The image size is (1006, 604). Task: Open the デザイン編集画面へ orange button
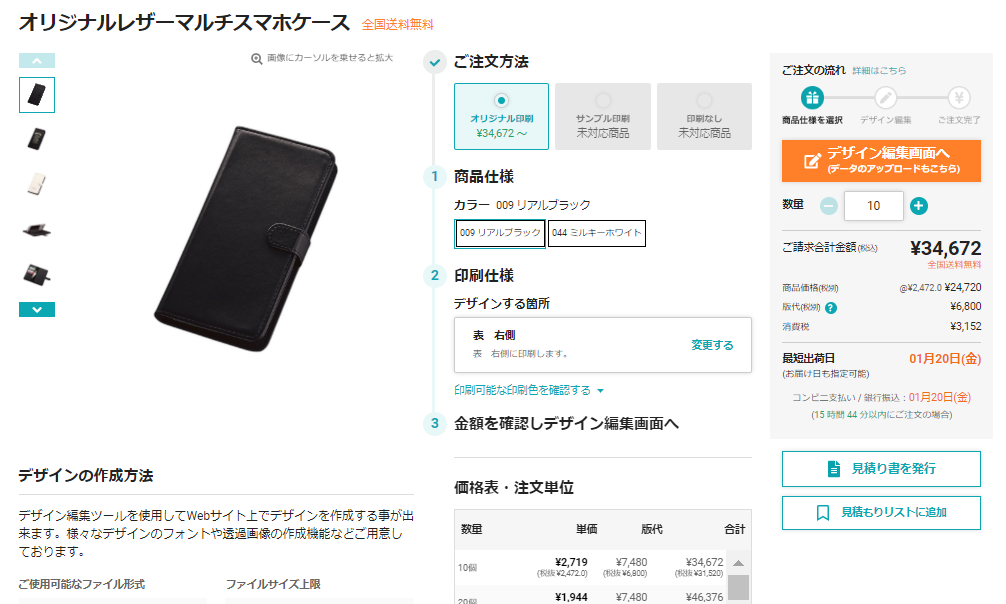(x=881, y=160)
